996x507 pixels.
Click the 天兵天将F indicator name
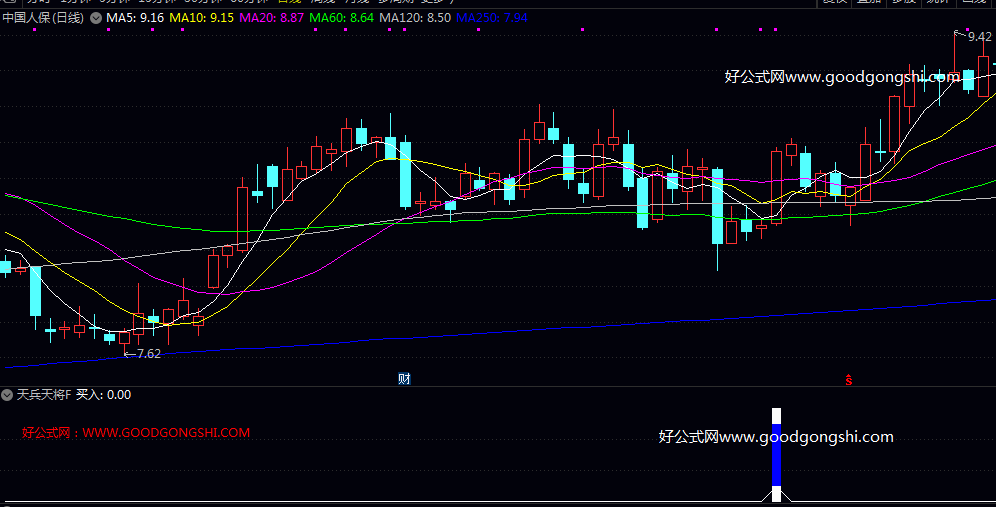44,395
